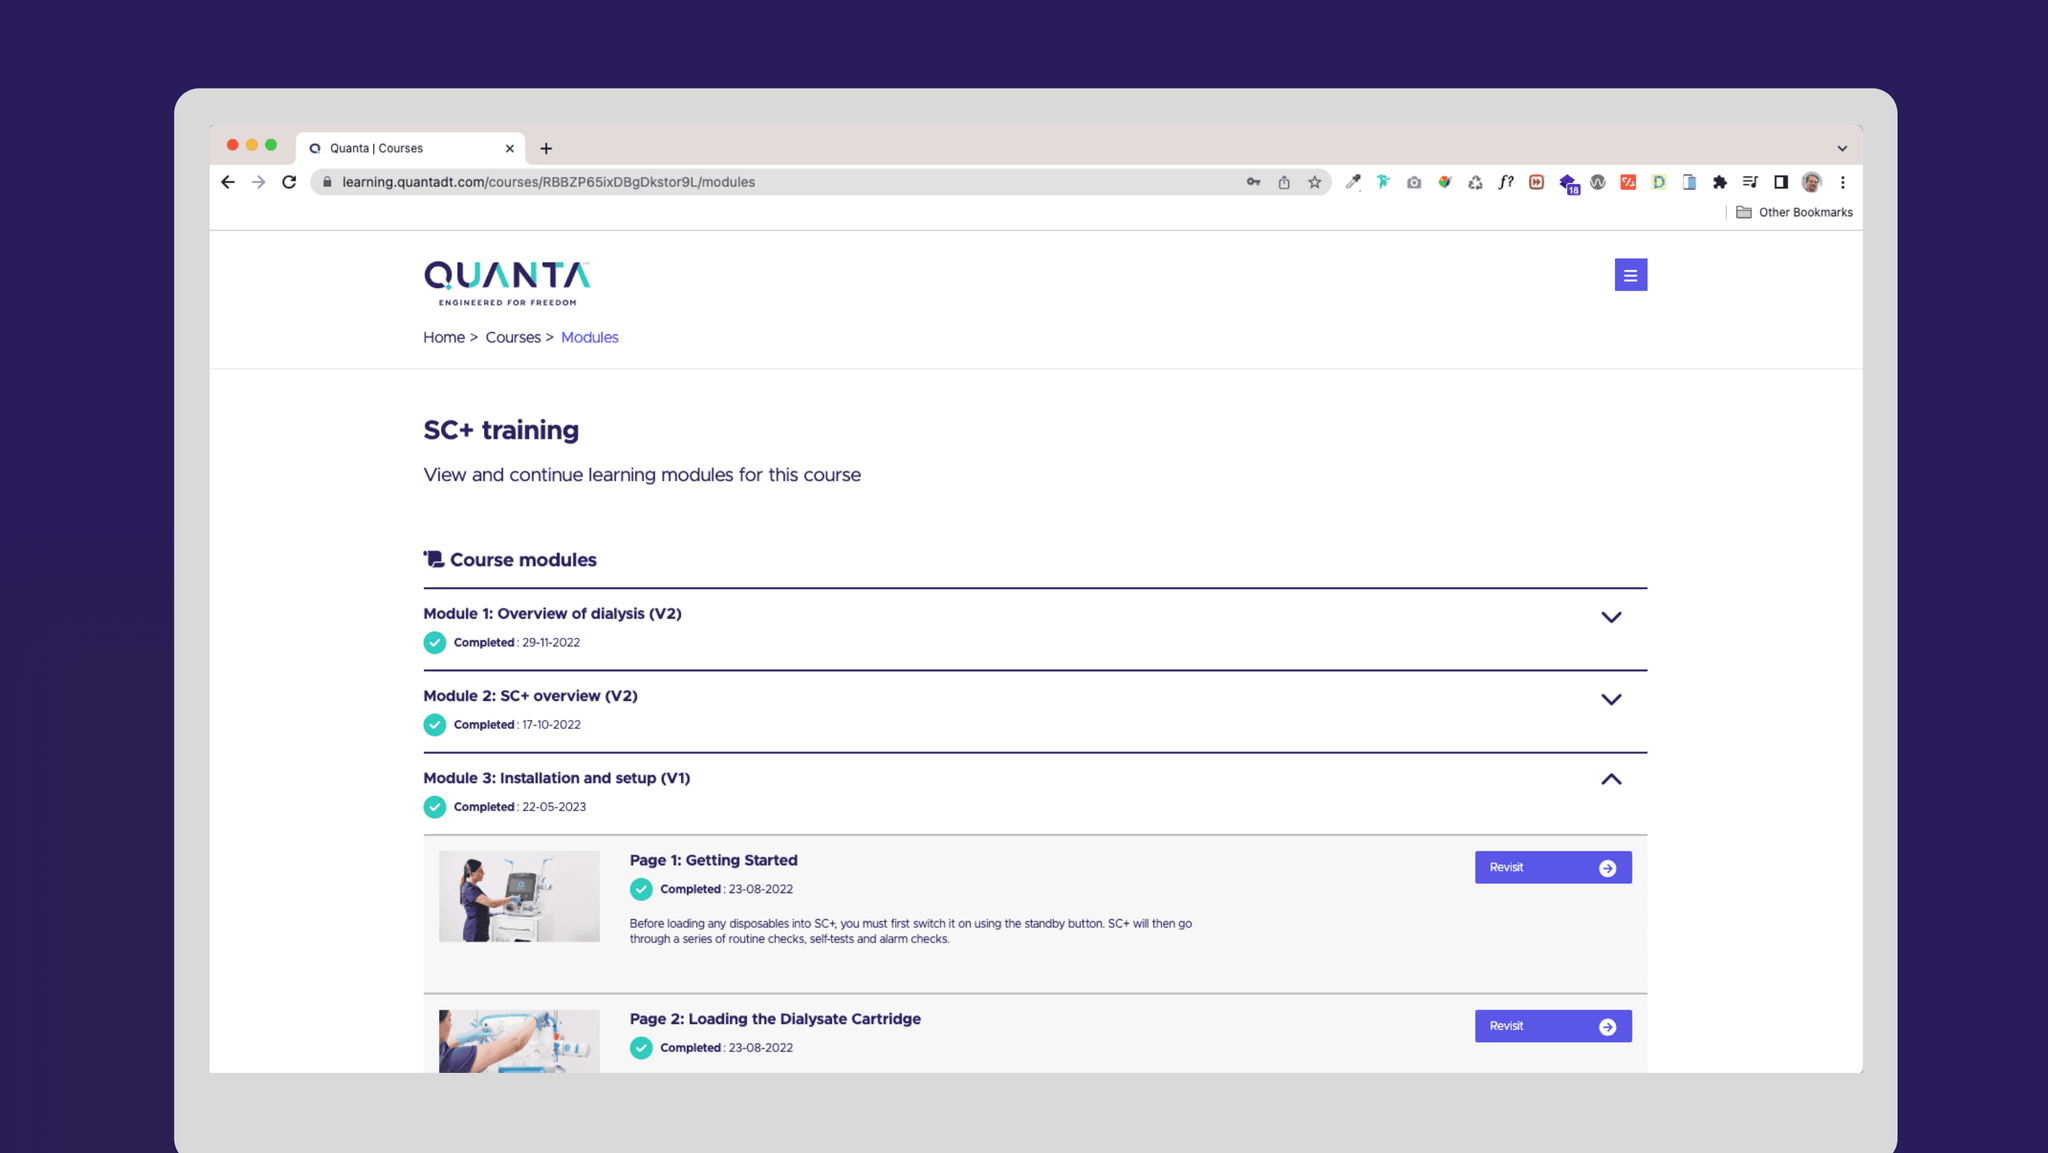Go to the Courses breadcrumb link
This screenshot has height=1153, width=2048.
(512, 337)
